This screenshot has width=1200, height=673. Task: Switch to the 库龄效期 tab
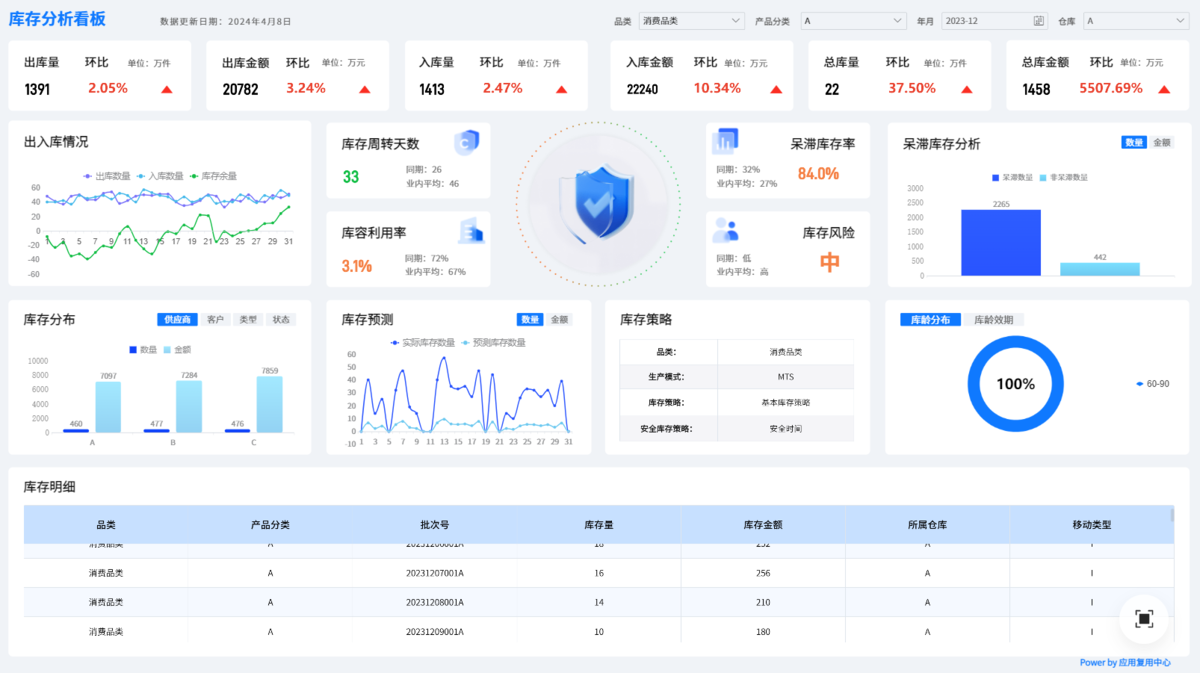point(994,320)
